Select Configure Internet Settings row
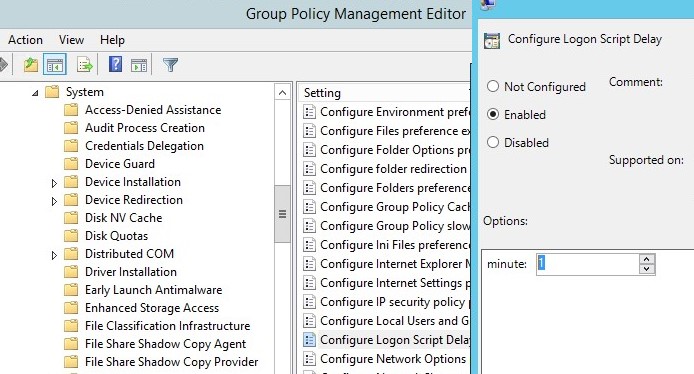This screenshot has height=374, width=694. (x=386, y=283)
